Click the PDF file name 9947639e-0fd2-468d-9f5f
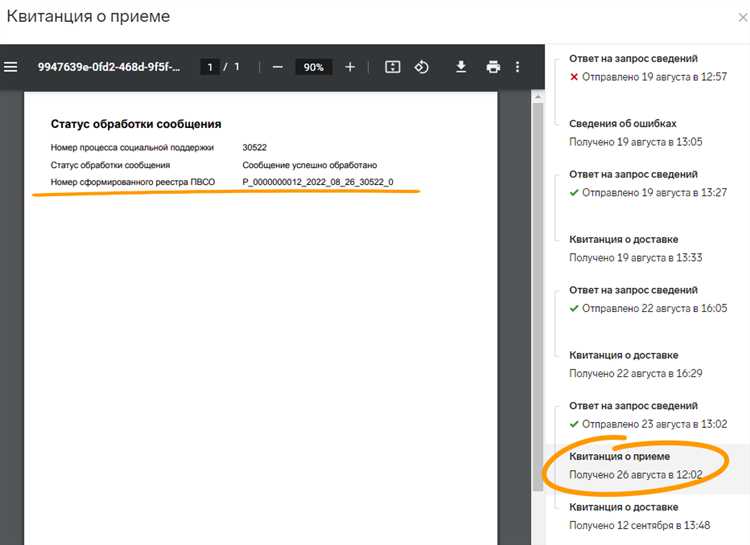The width and height of the screenshot is (750, 545). click(x=108, y=67)
